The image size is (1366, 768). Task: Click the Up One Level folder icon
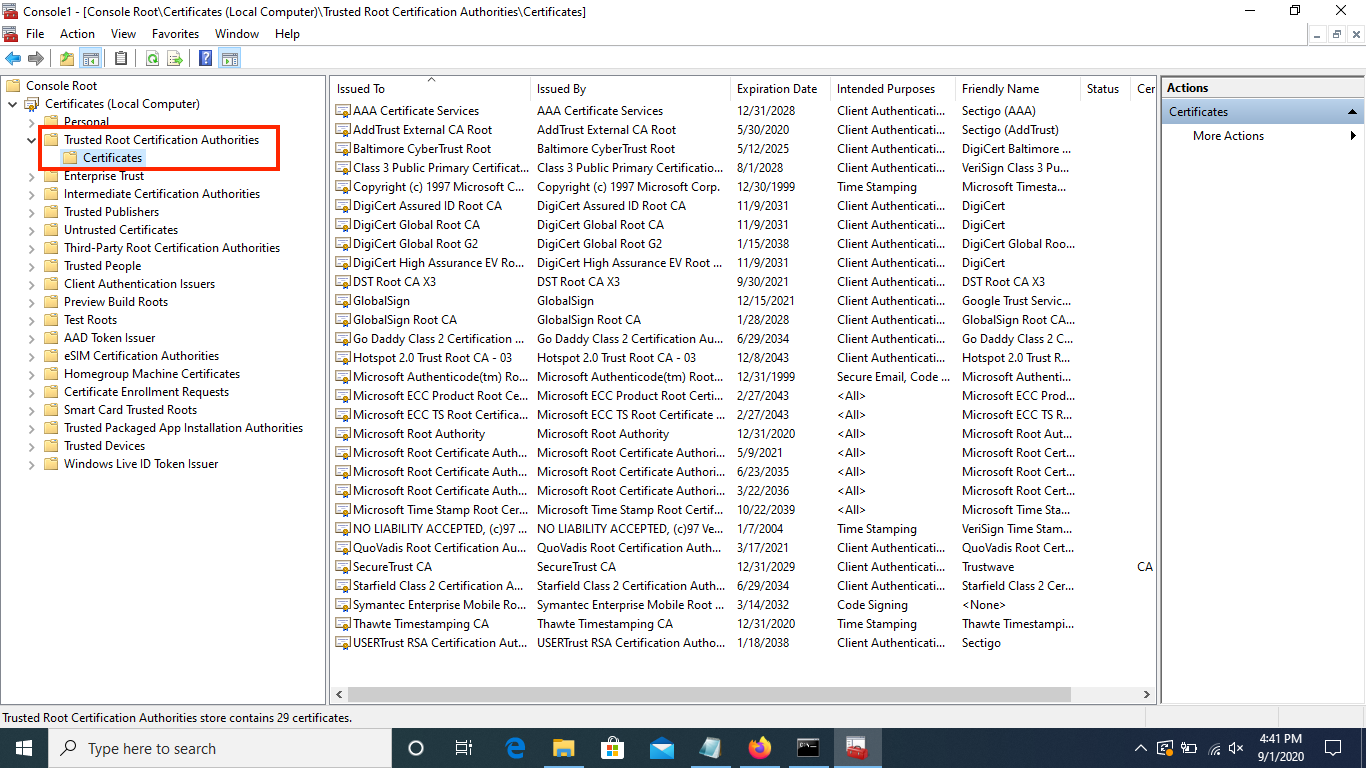click(x=66, y=57)
